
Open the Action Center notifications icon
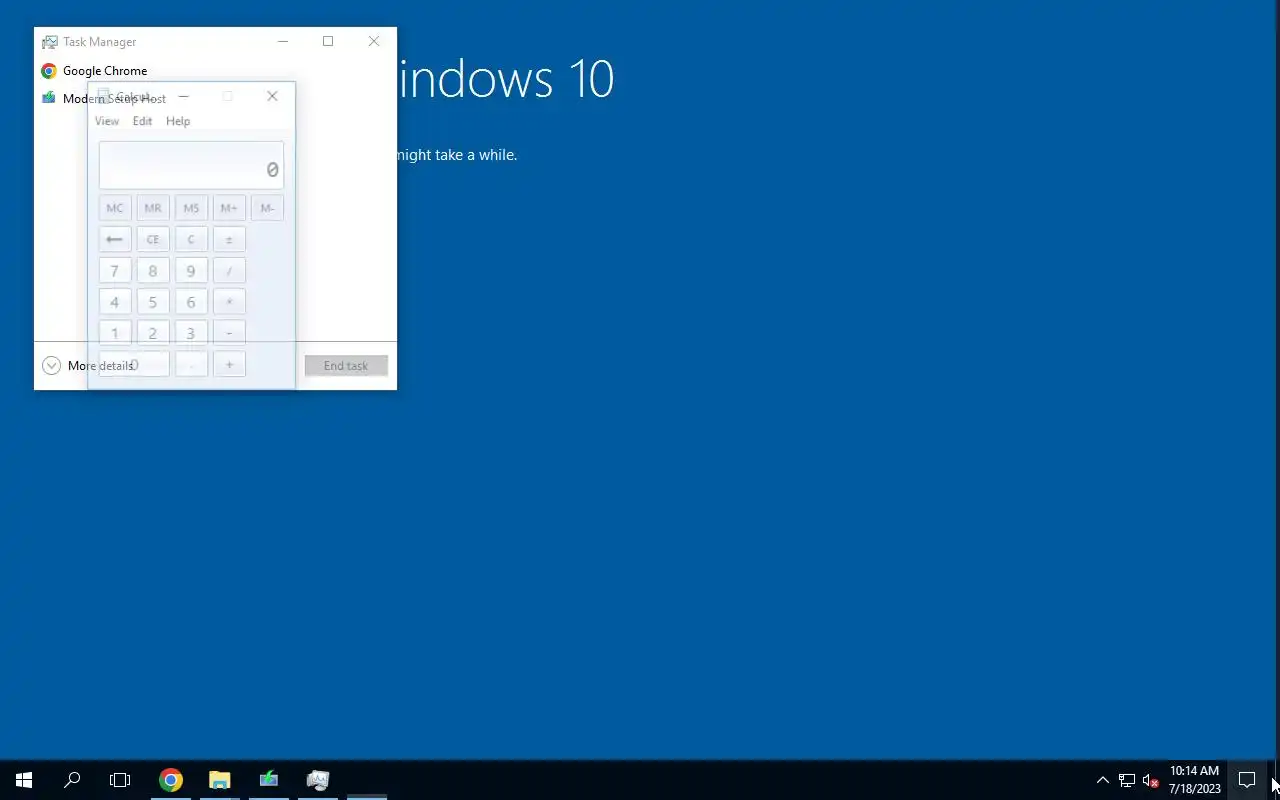point(1247,780)
